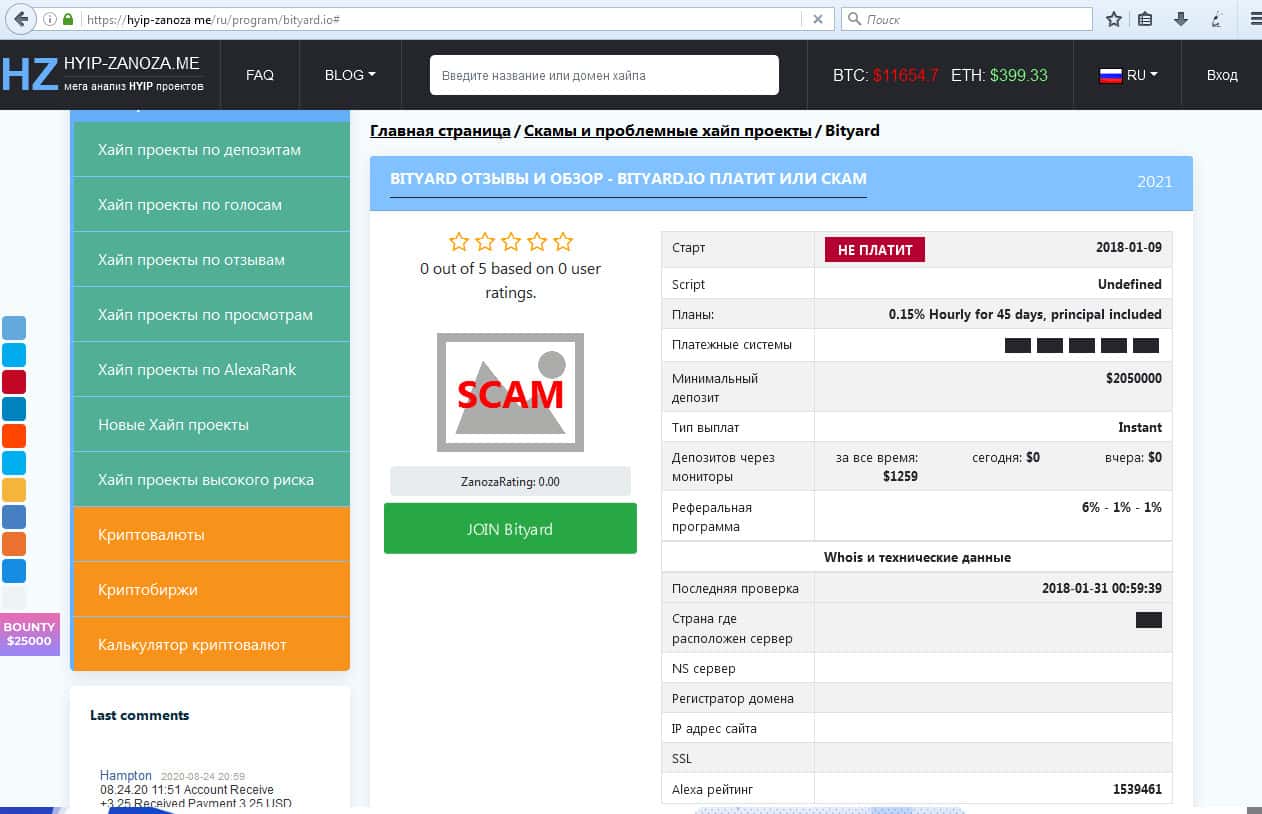Click the ETH price $399.33

[1019, 75]
